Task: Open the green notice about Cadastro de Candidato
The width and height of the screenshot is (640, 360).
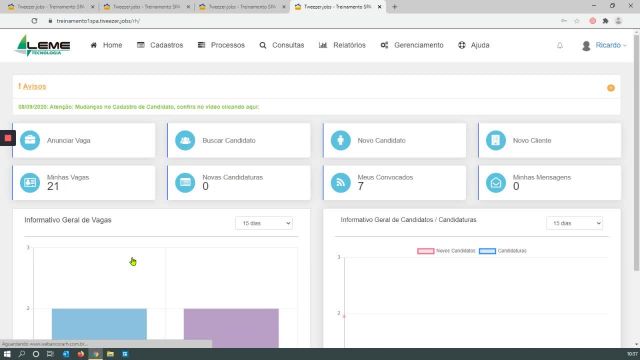Action: pyautogui.click(x=139, y=107)
